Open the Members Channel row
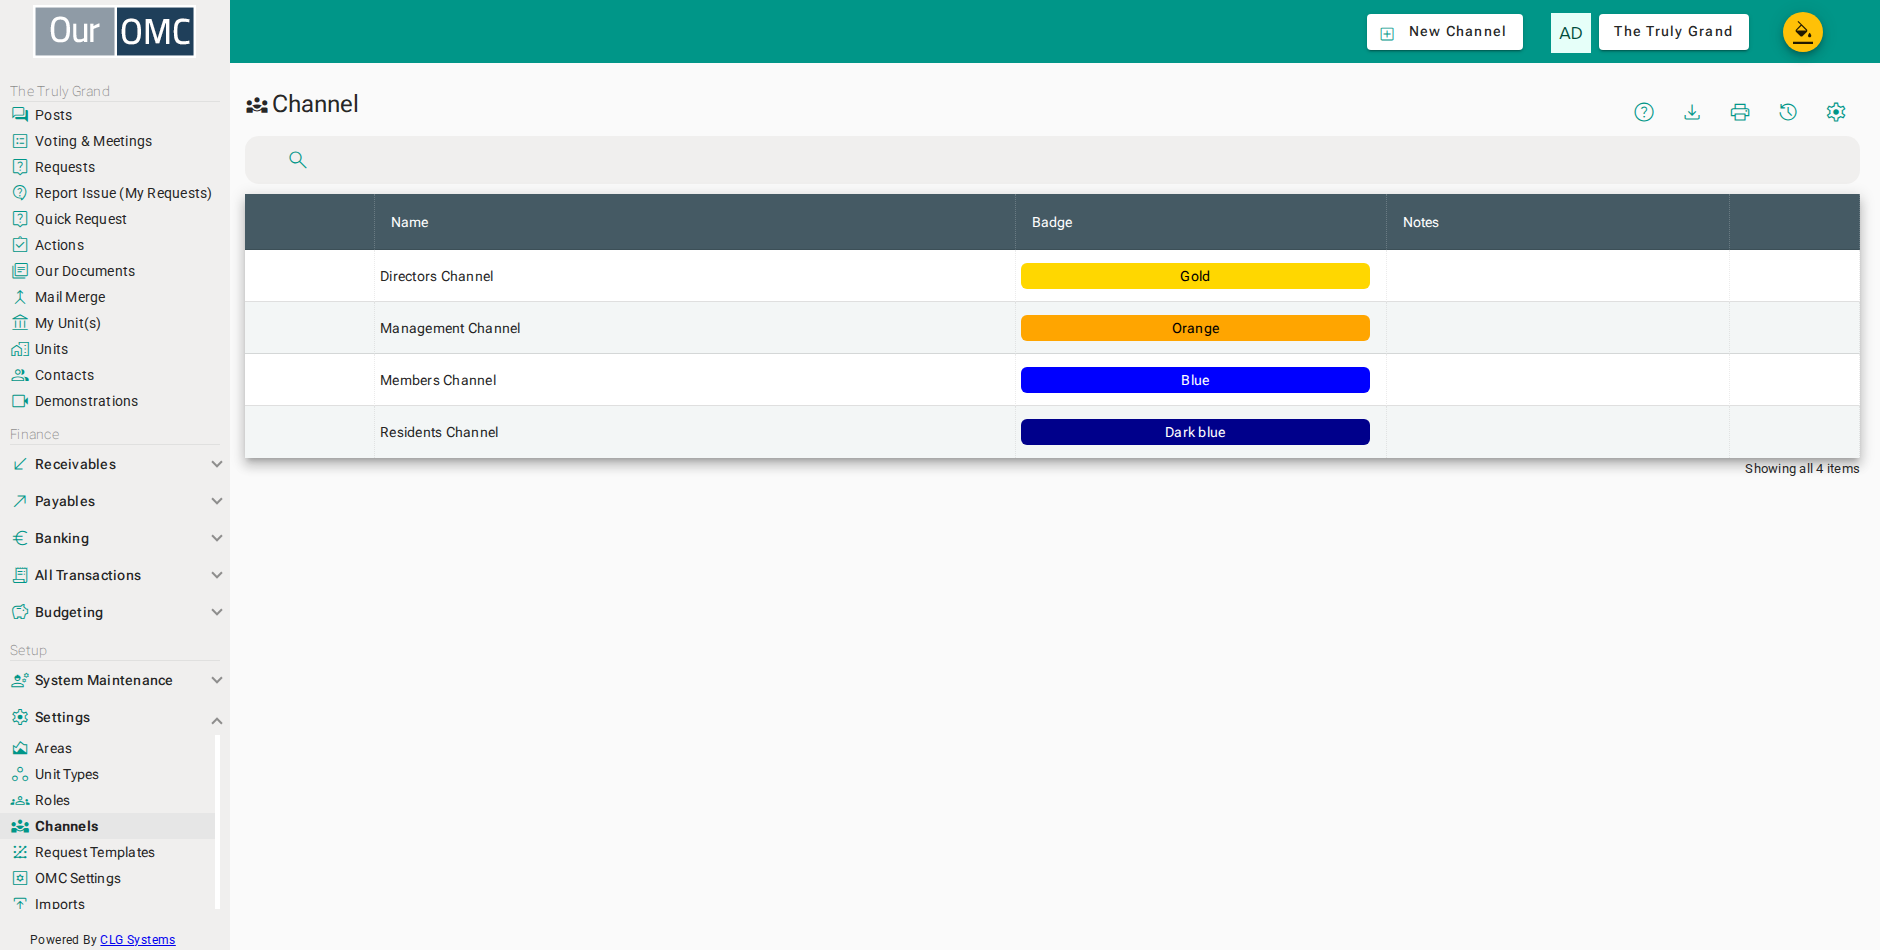 click(x=1052, y=380)
